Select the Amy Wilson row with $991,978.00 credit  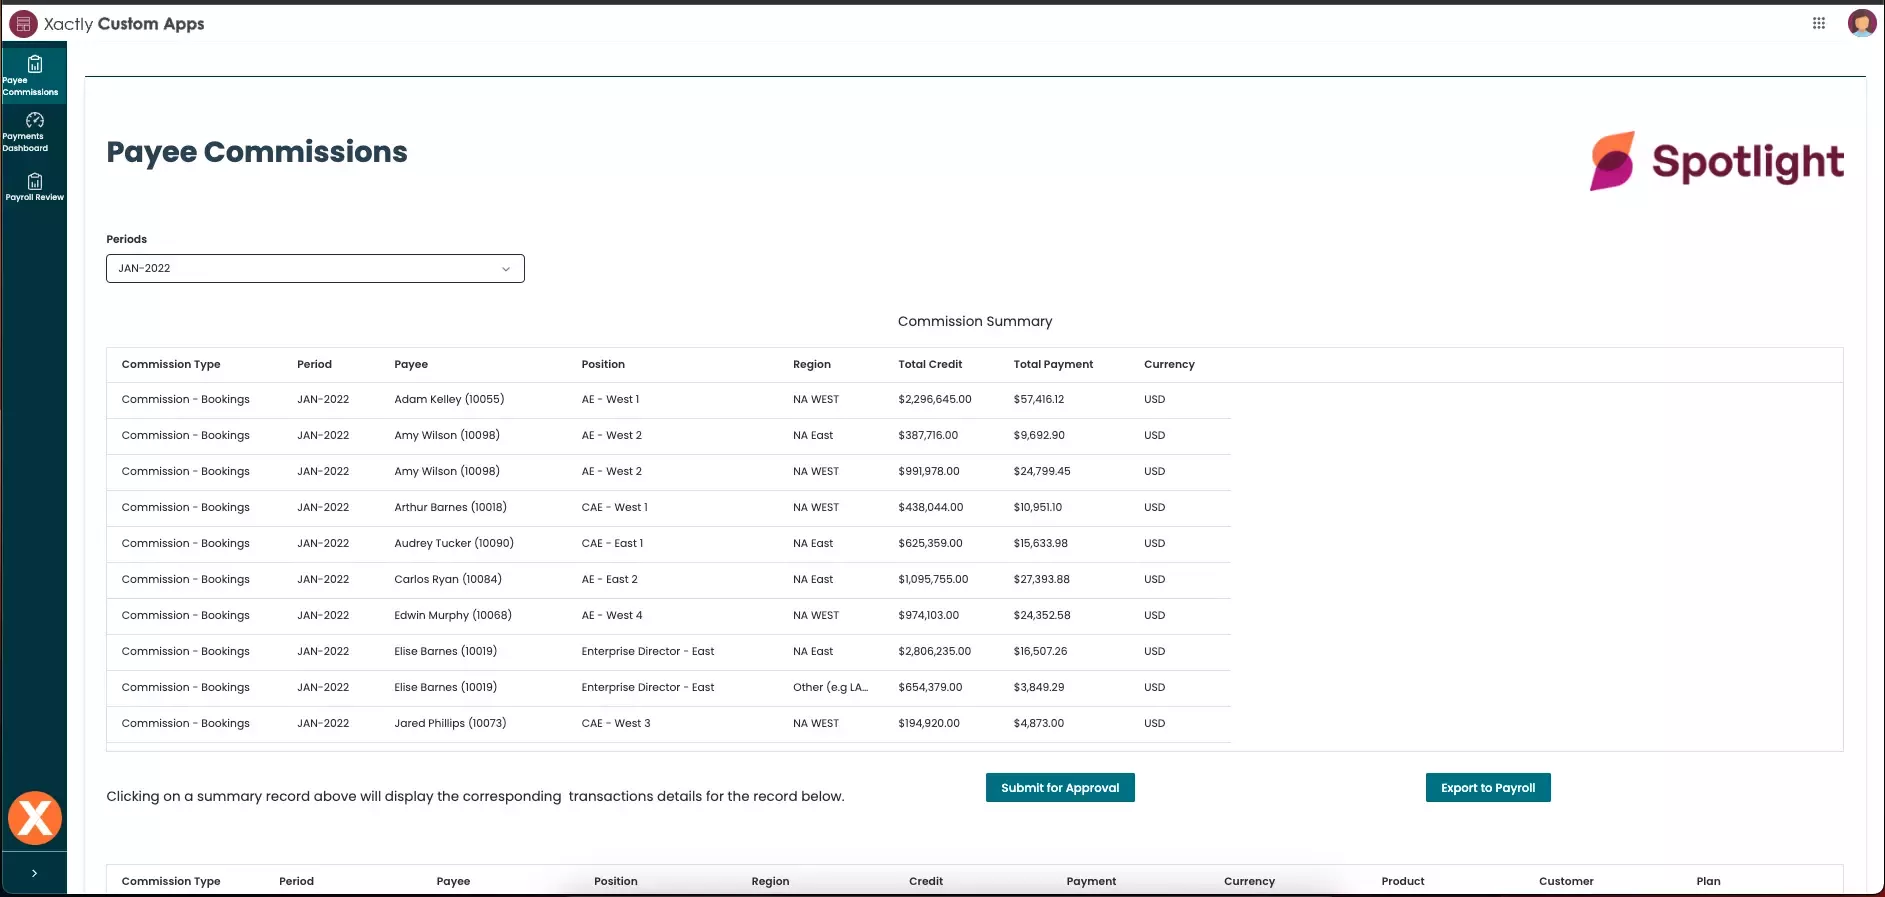[668, 471]
